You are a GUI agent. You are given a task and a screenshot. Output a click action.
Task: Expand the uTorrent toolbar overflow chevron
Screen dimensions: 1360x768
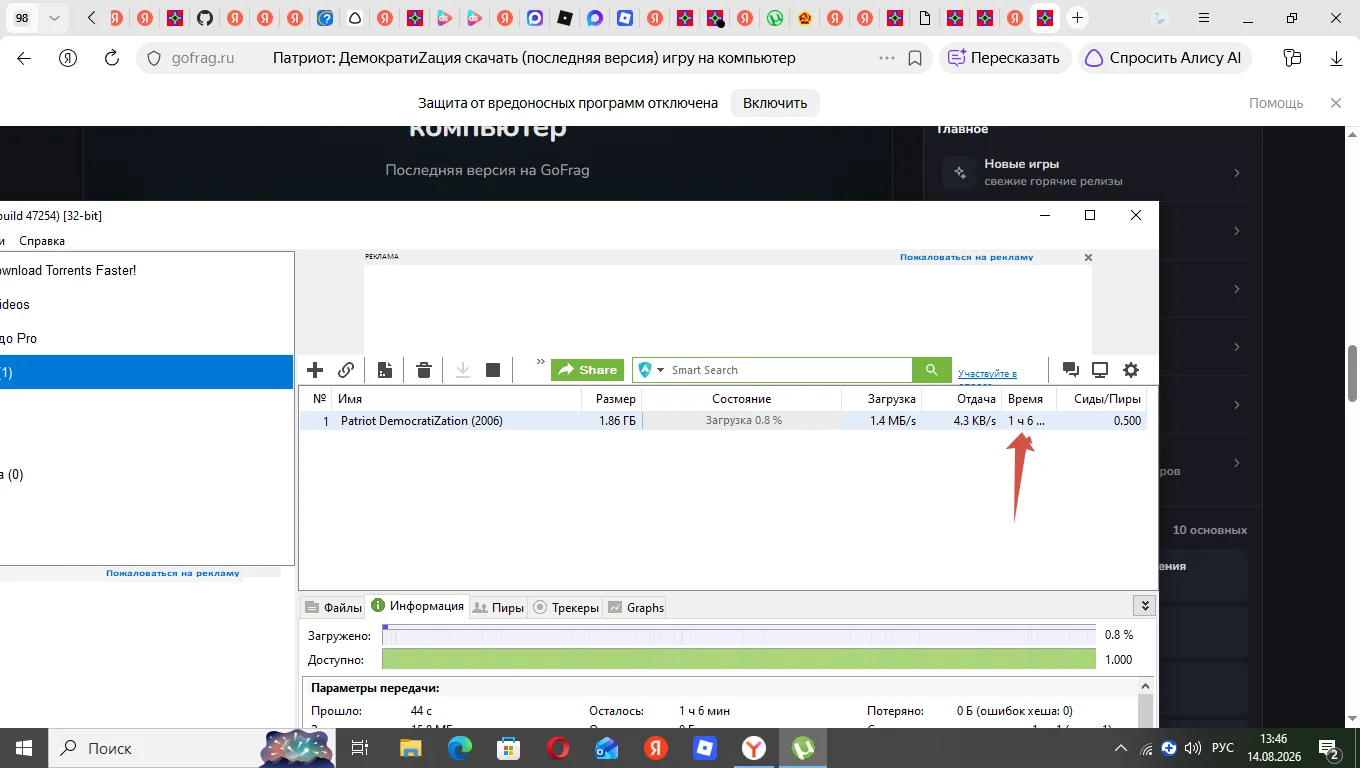pyautogui.click(x=541, y=363)
